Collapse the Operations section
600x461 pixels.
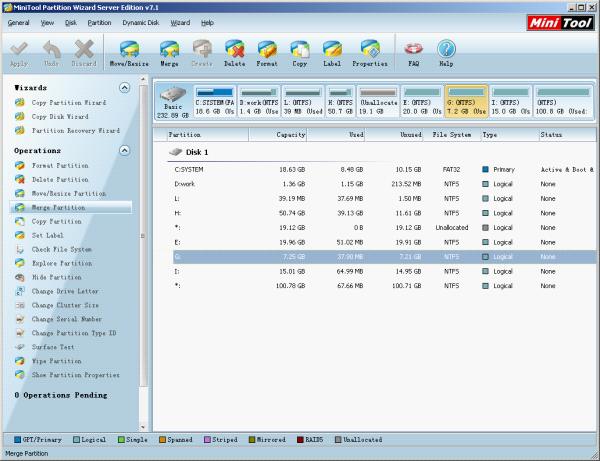tap(124, 150)
